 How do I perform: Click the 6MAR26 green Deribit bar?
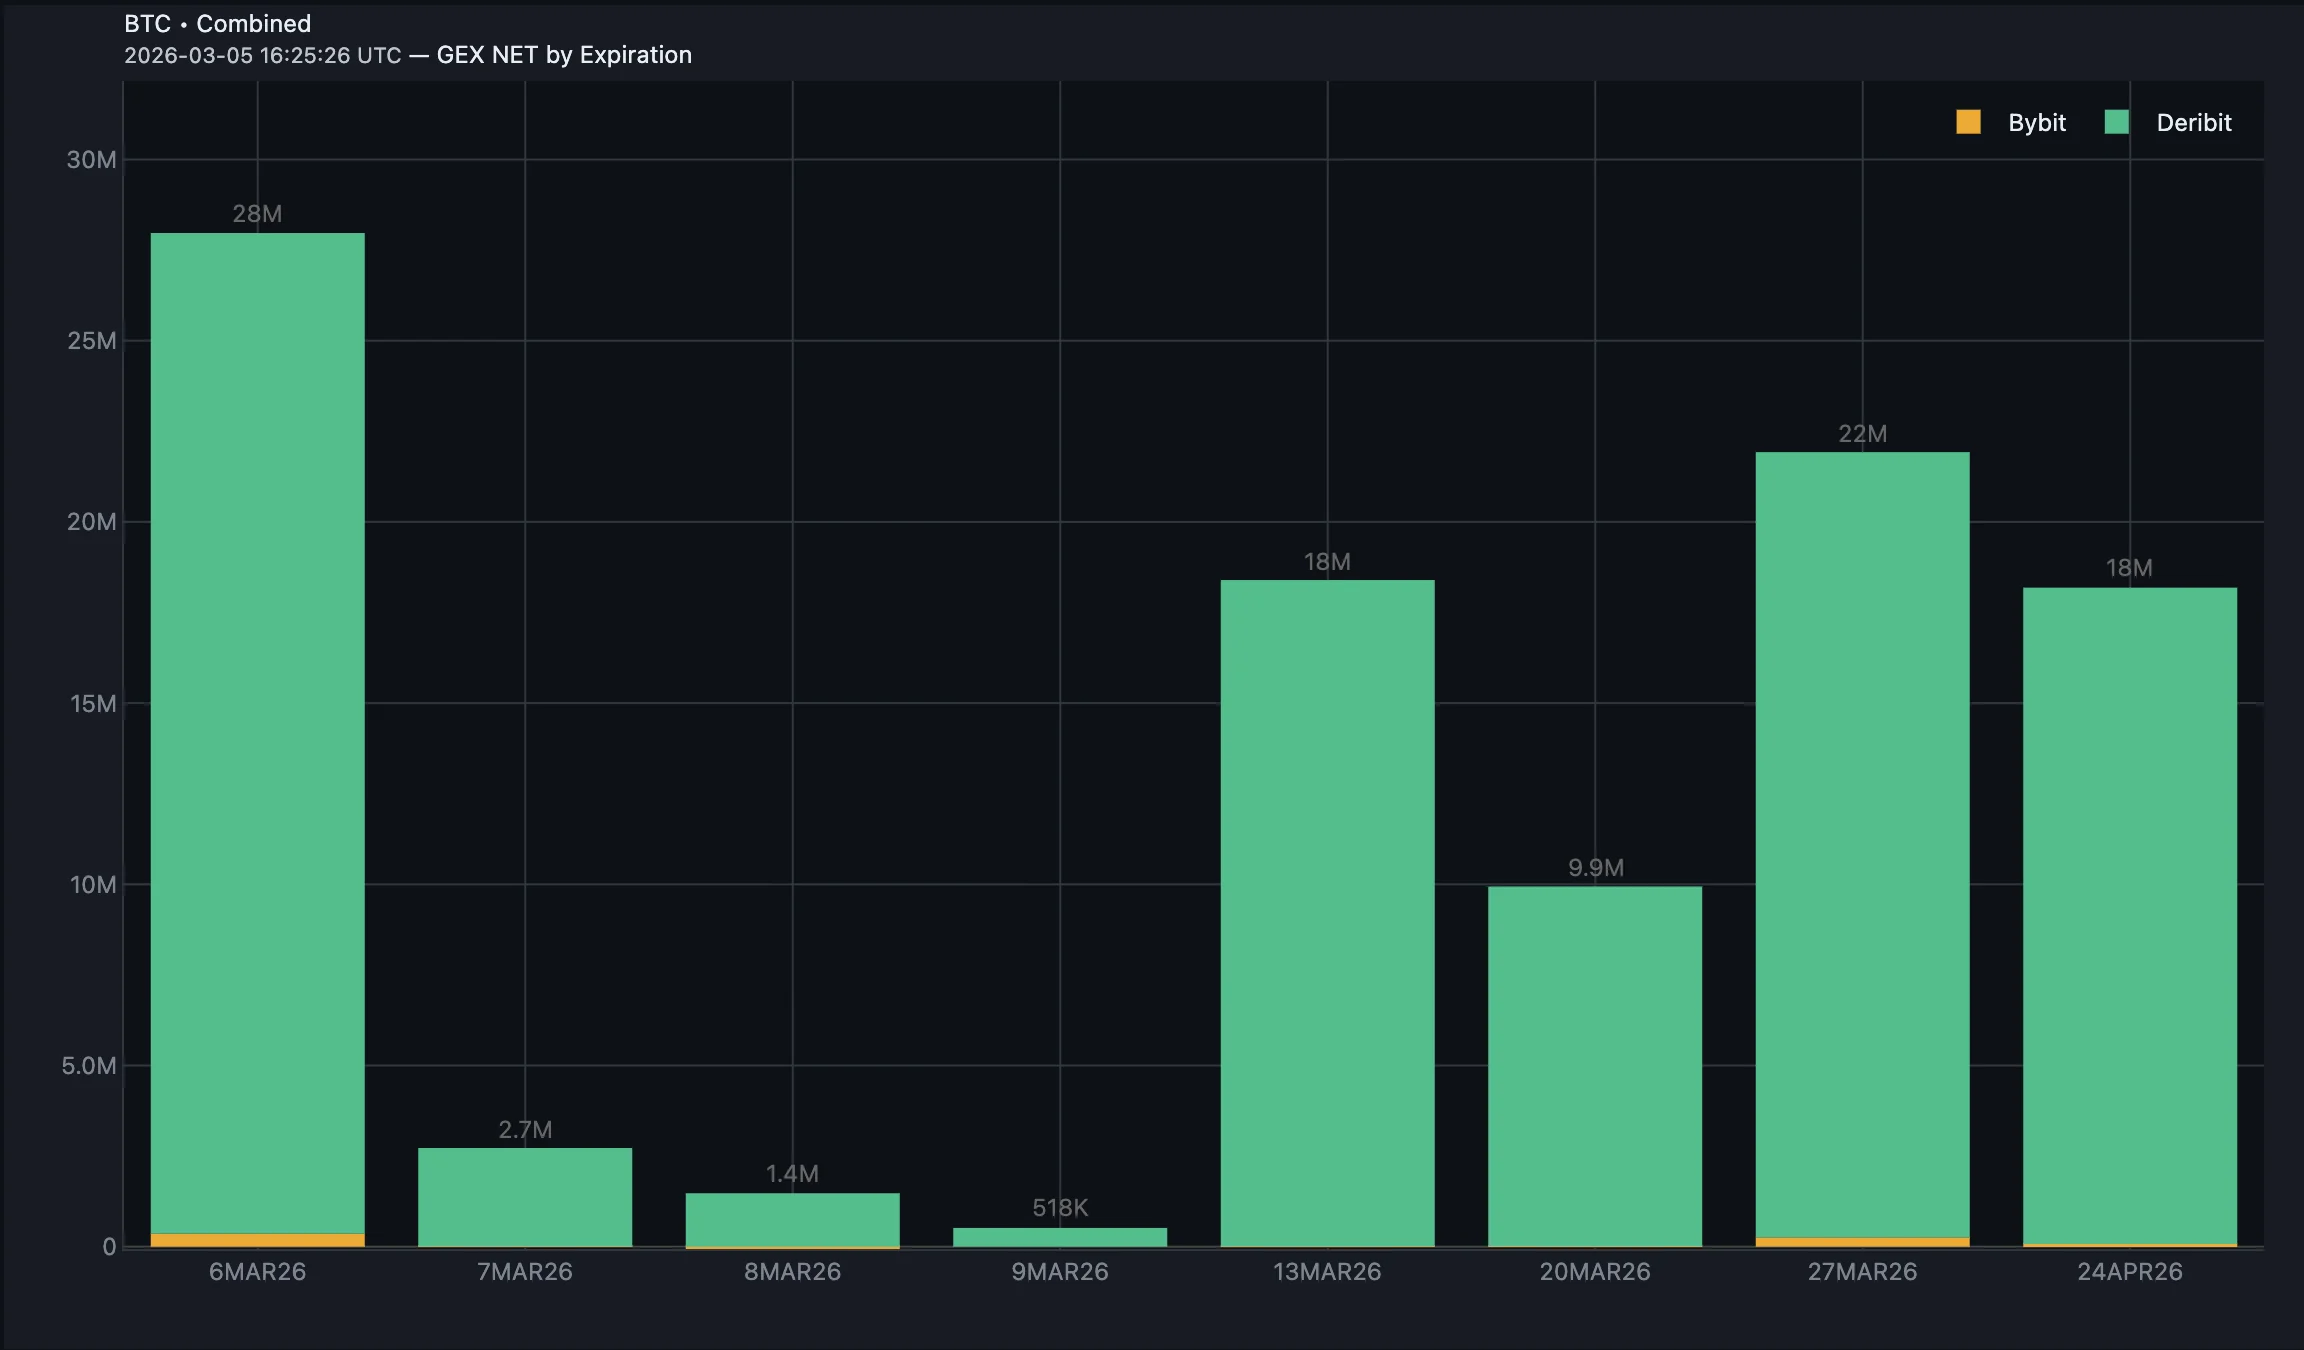[x=257, y=730]
